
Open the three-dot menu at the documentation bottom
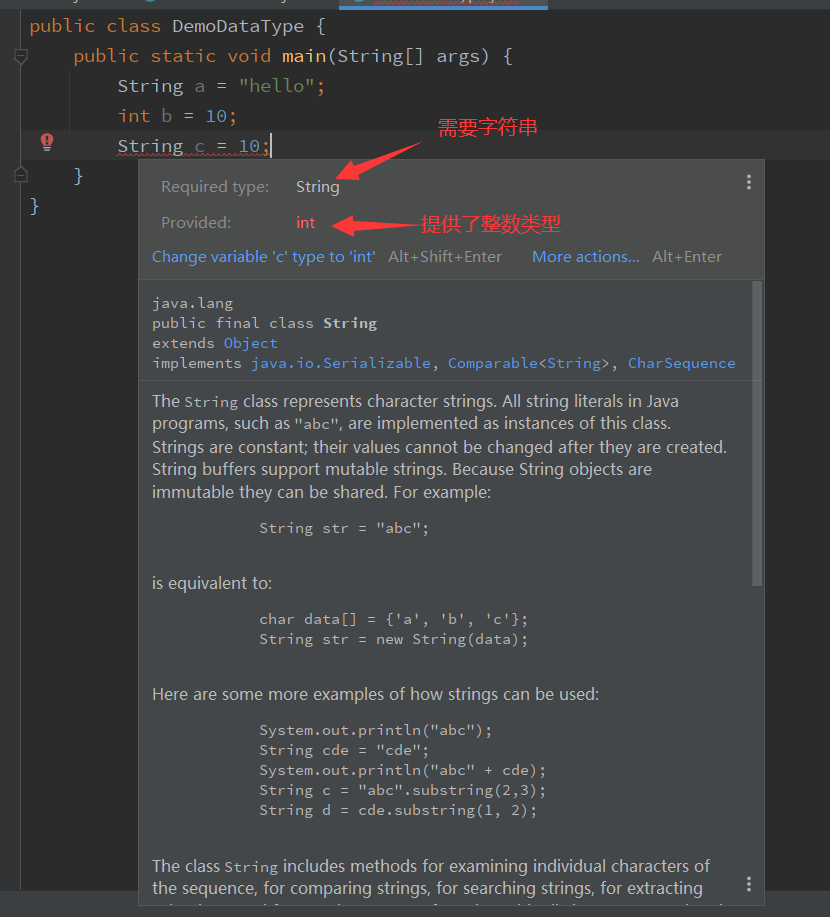pos(749,884)
